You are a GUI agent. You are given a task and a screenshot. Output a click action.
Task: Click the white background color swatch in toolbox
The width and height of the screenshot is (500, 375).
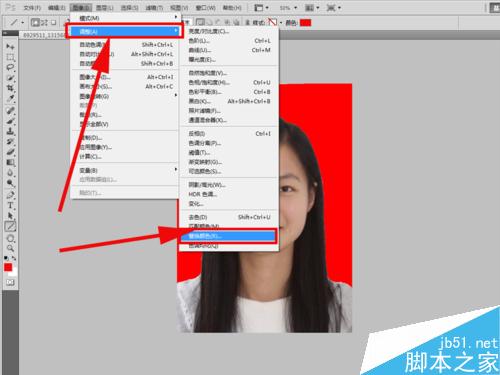pos(13,273)
